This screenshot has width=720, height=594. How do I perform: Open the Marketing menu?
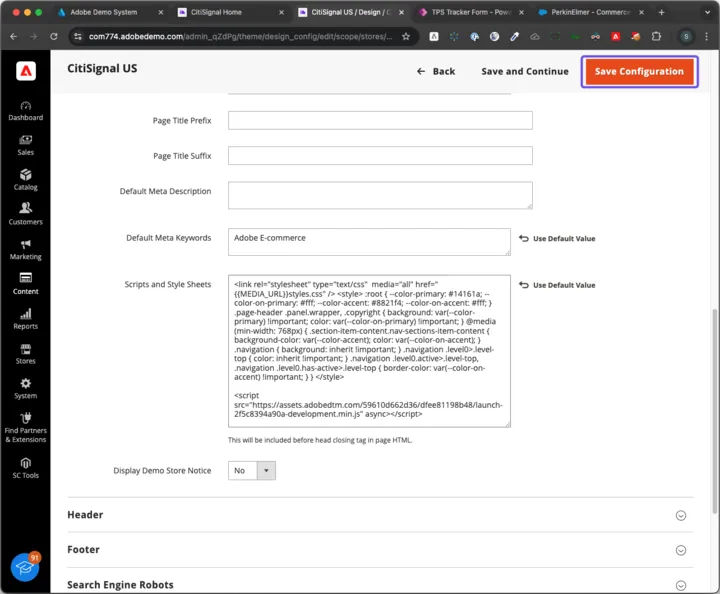coord(26,250)
